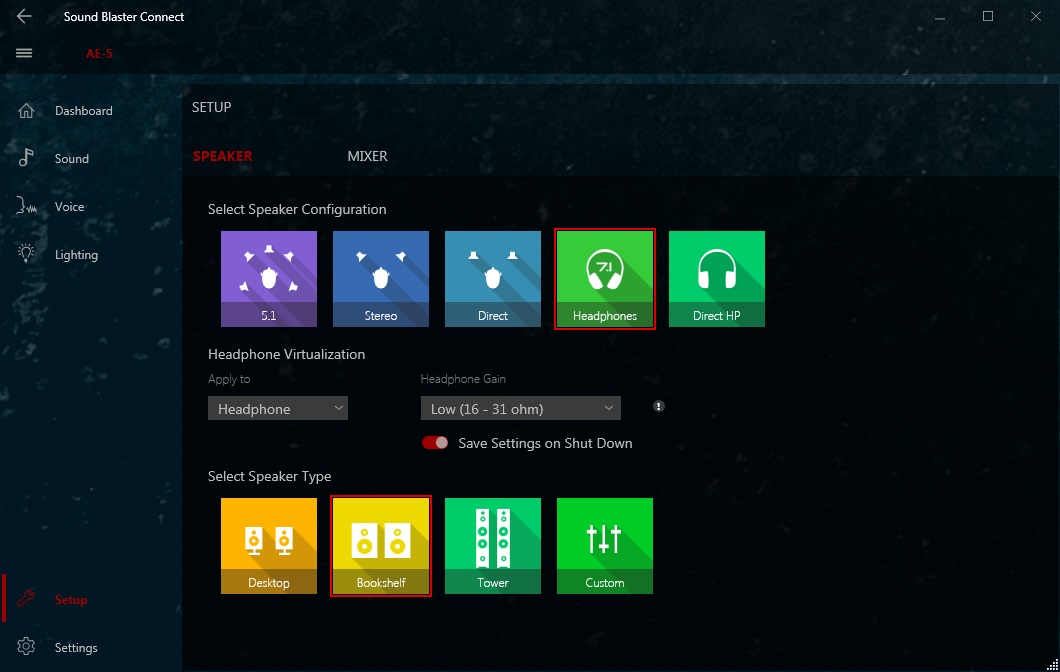1060x672 pixels.
Task: Select the 5.1 speaker configuration tile
Action: [x=268, y=279]
